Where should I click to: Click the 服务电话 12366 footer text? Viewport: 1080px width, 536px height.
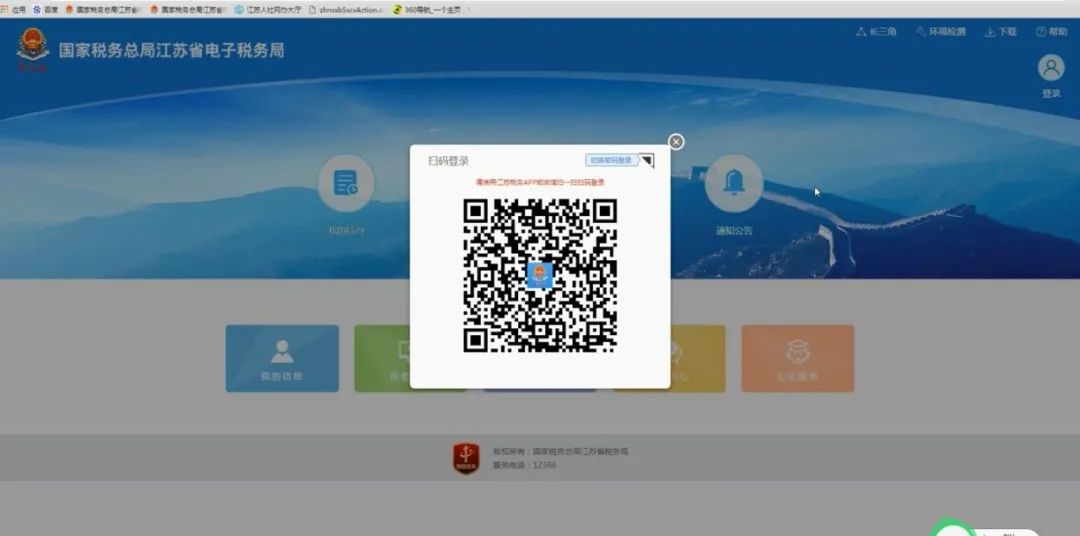tap(524, 465)
